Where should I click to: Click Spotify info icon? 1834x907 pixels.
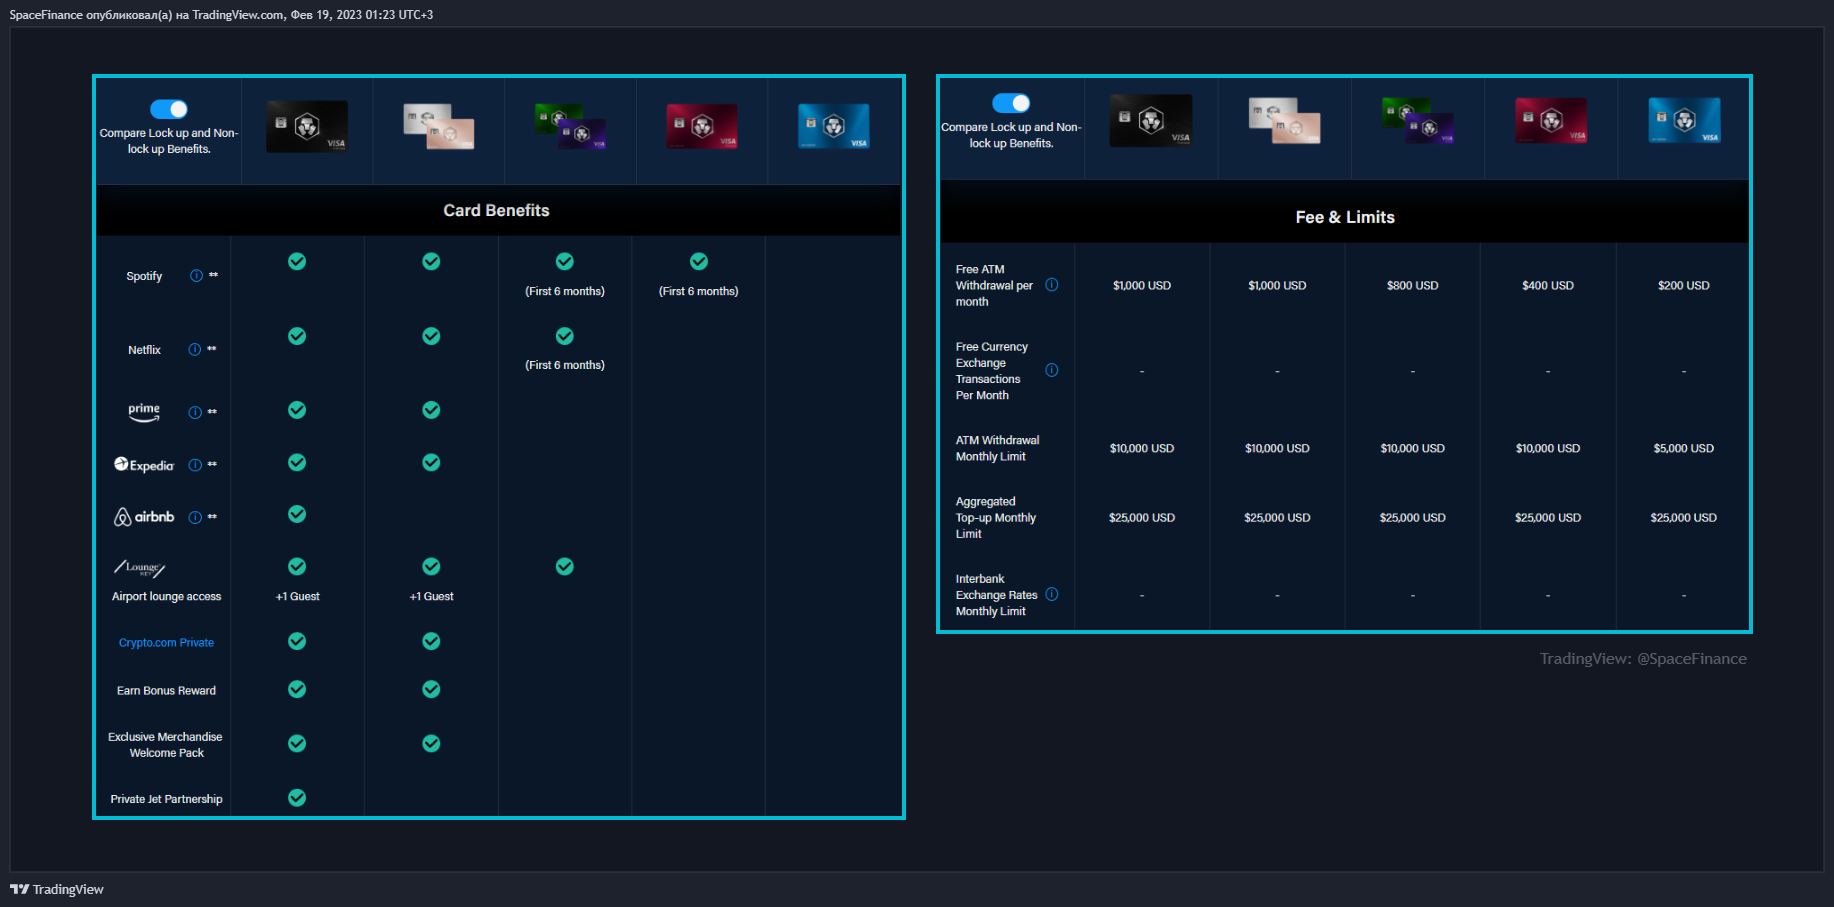pos(197,276)
